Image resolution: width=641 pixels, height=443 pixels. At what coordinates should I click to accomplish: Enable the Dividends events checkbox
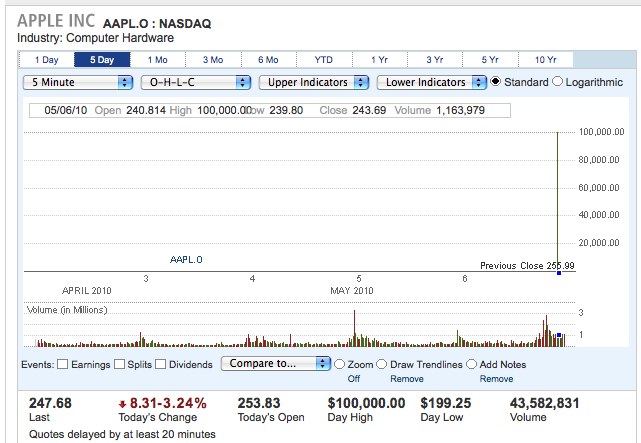pyautogui.click(x=161, y=364)
